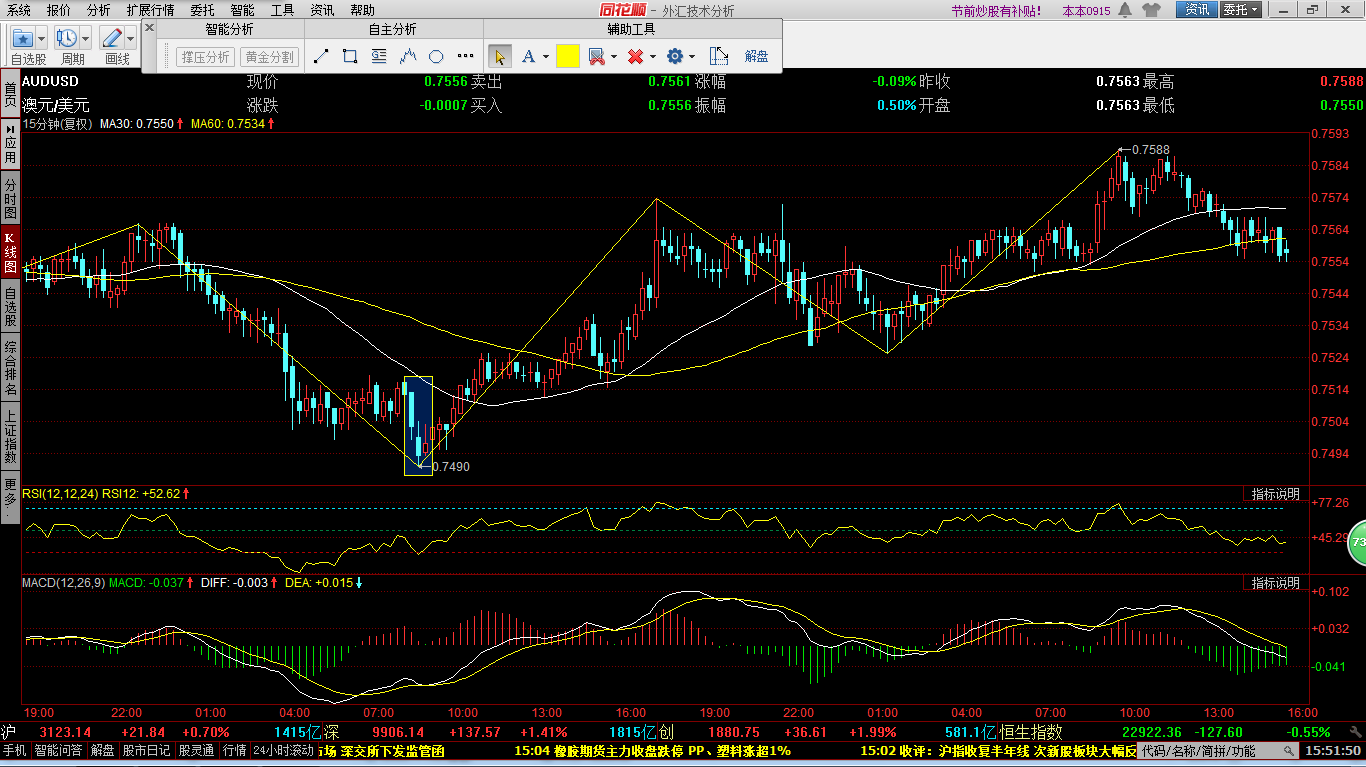Click RSI panel 指标说明 button
This screenshot has height=767, width=1366.
(x=1276, y=494)
